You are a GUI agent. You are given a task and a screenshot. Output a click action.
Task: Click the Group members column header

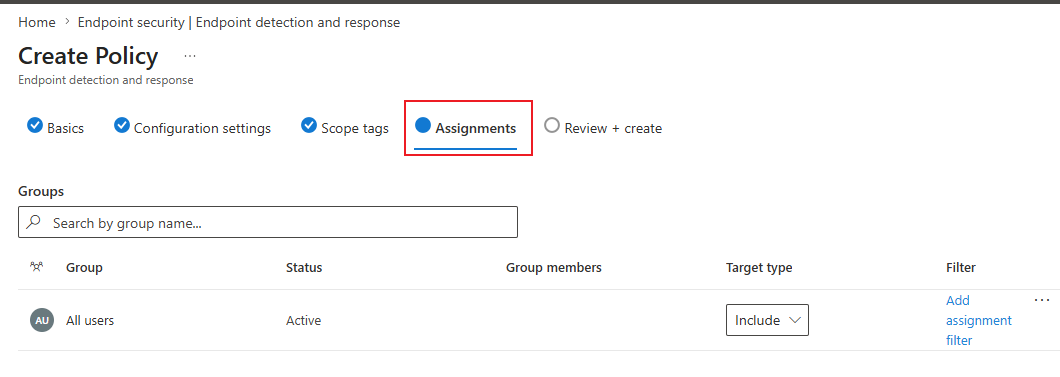pyautogui.click(x=554, y=268)
